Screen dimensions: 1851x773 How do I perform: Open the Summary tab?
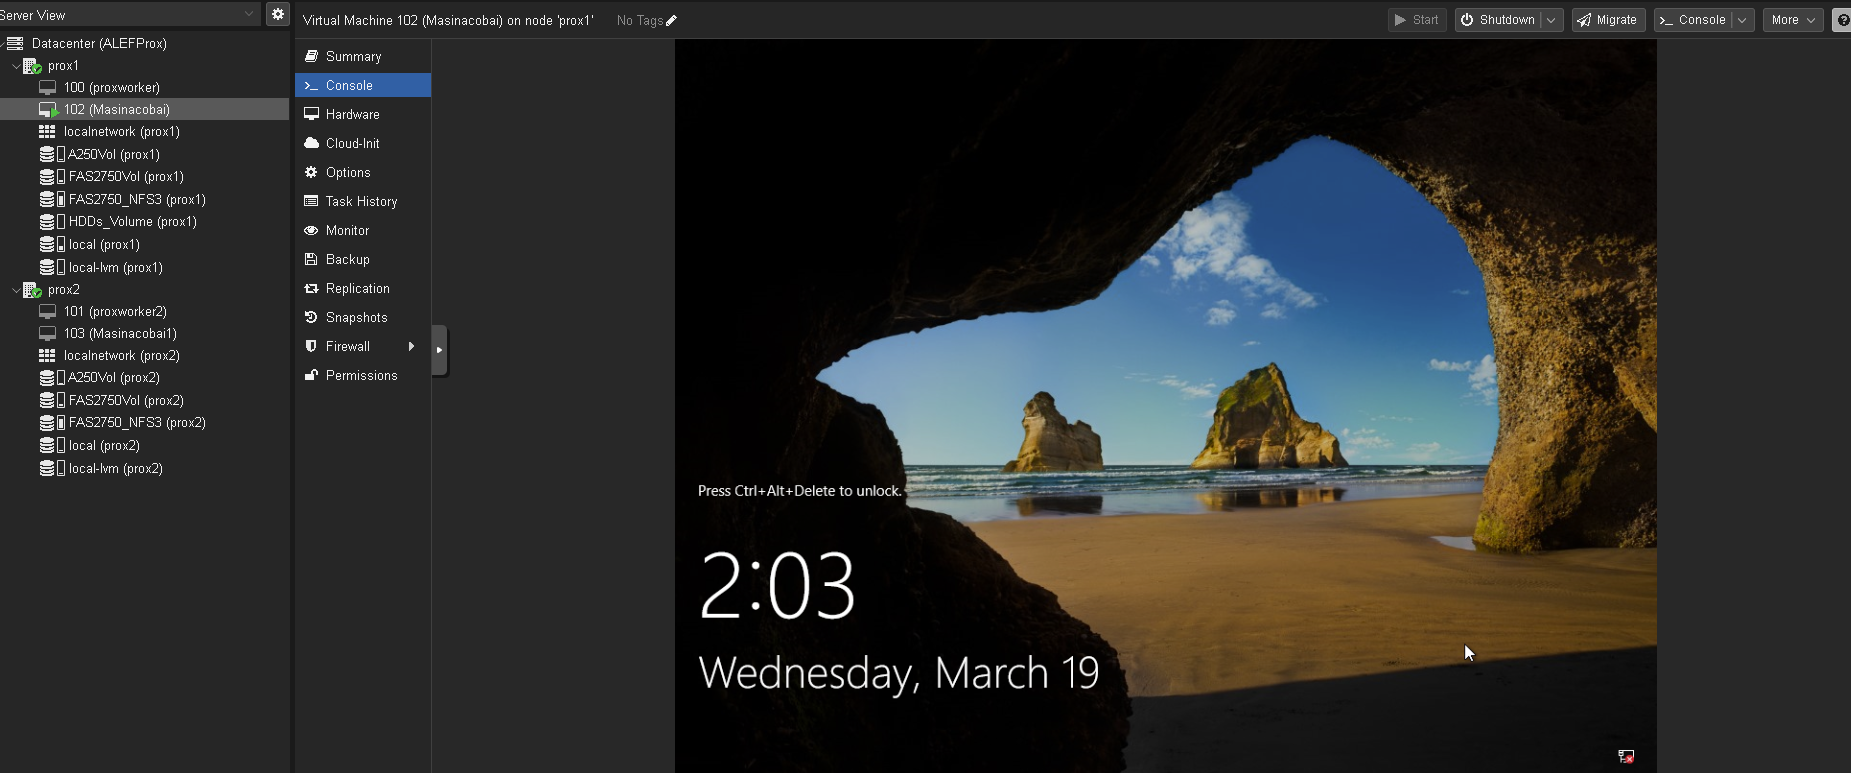pos(363,57)
